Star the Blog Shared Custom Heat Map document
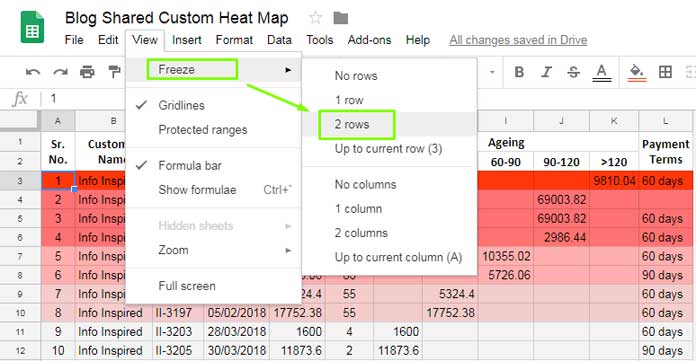This screenshot has height=361, width=696. pos(315,18)
